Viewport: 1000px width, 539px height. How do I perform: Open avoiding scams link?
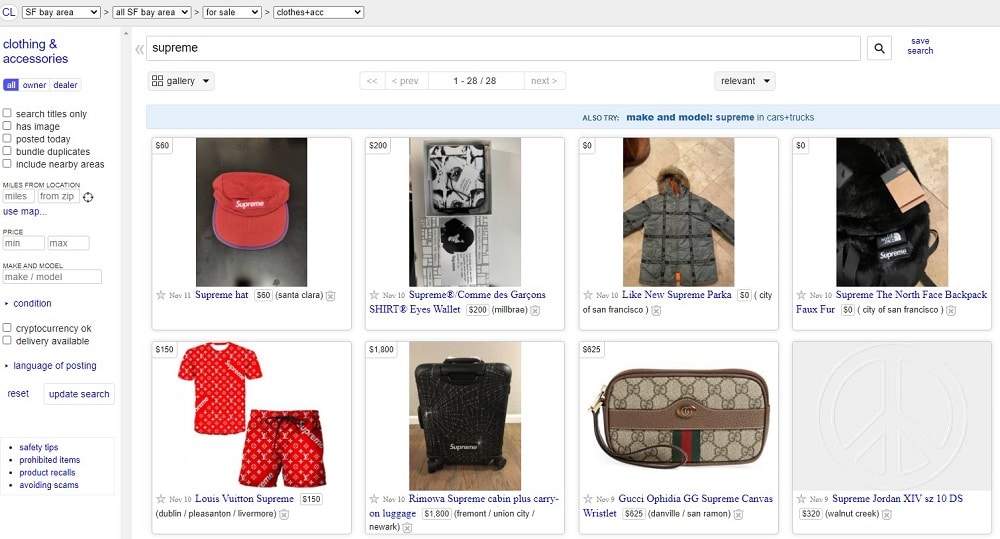(x=48, y=485)
